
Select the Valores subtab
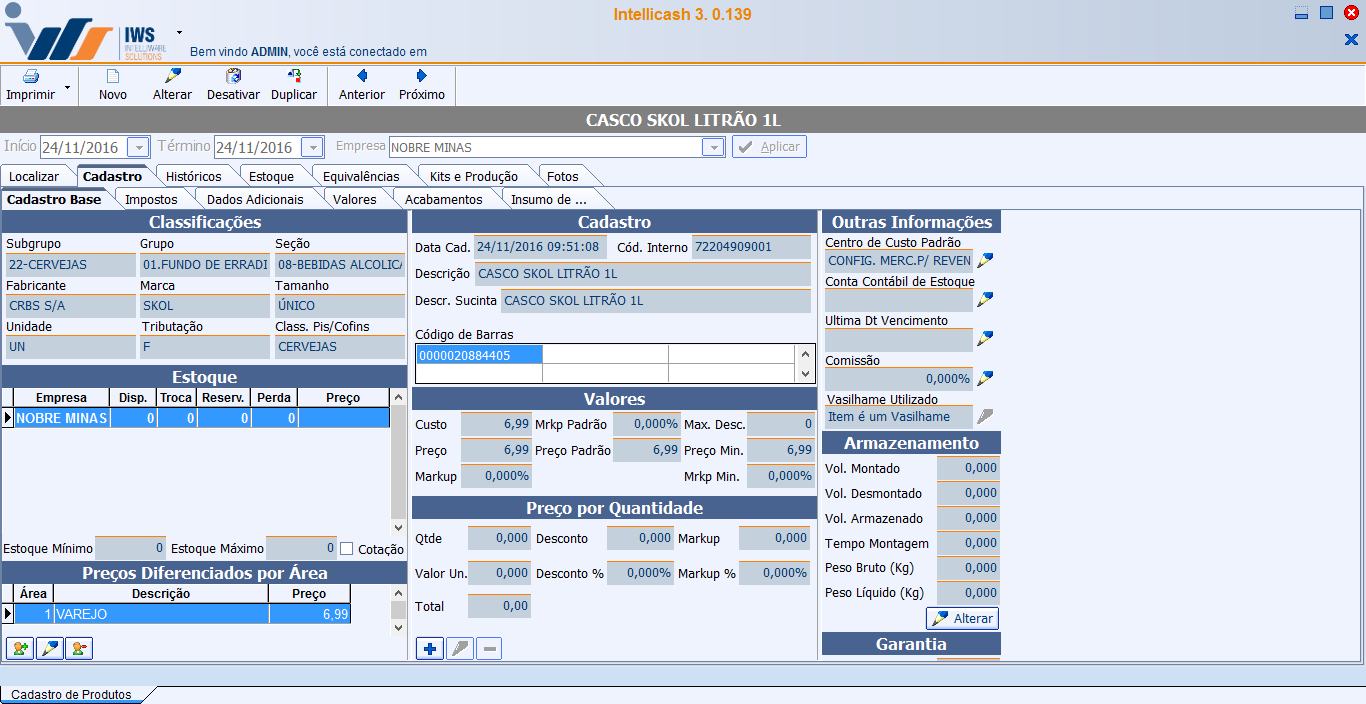[x=355, y=199]
